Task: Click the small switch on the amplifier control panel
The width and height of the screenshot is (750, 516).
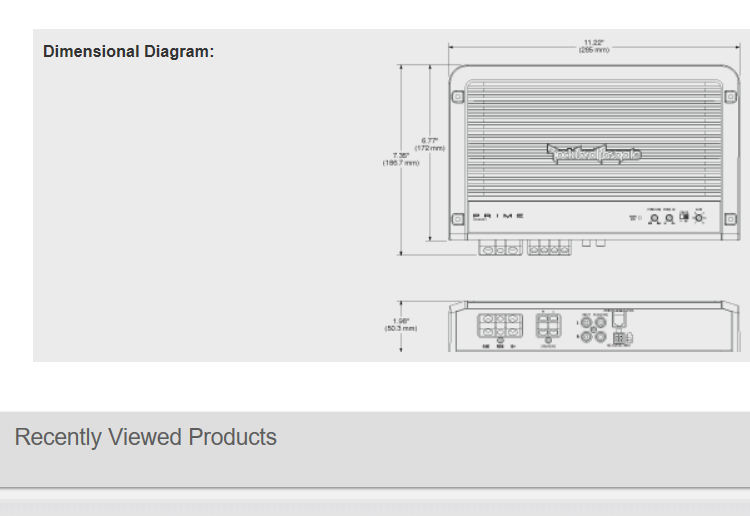Action: (x=684, y=216)
